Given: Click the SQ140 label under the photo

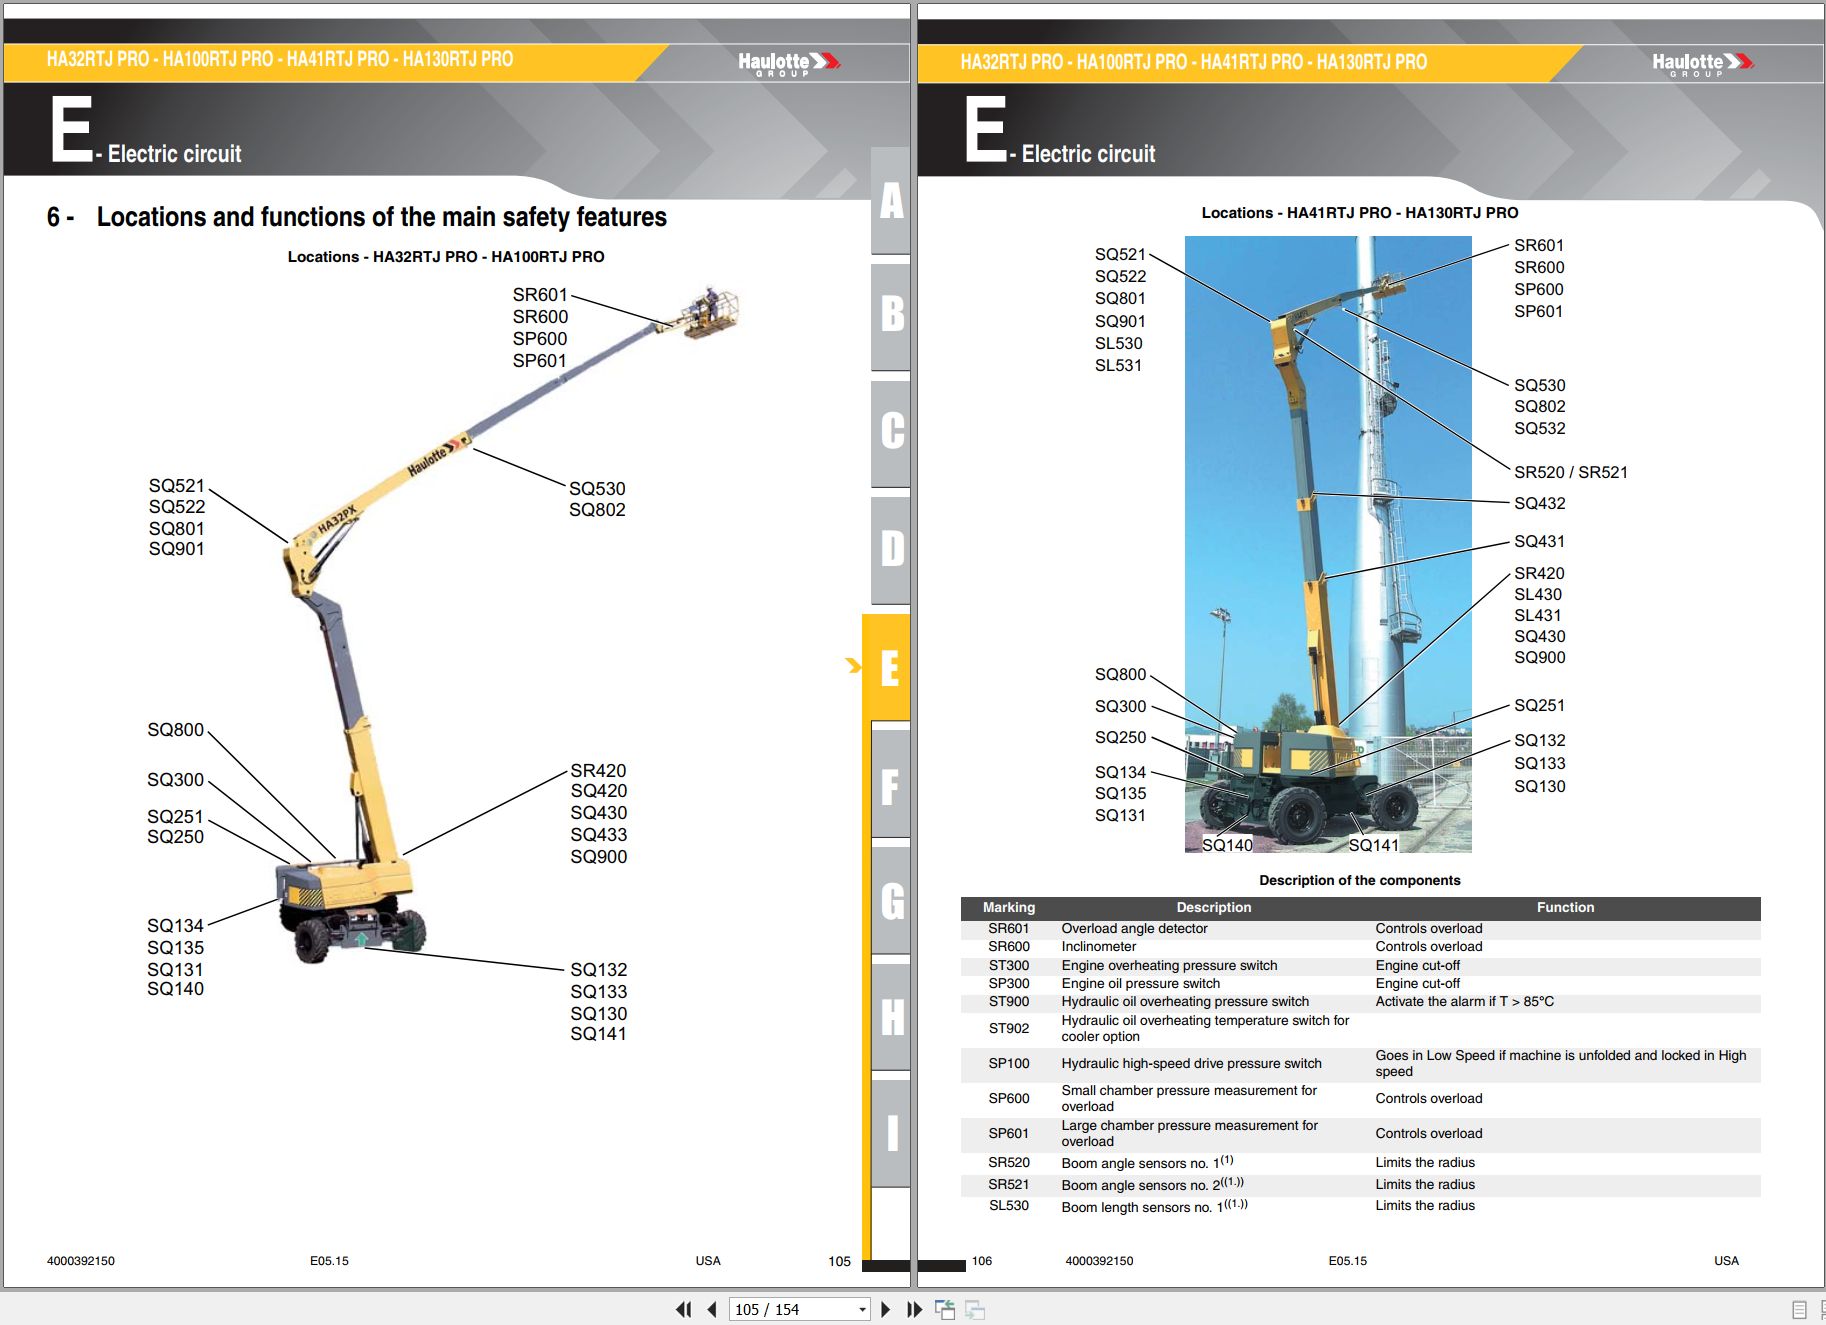Looking at the screenshot, I should coord(1227,845).
